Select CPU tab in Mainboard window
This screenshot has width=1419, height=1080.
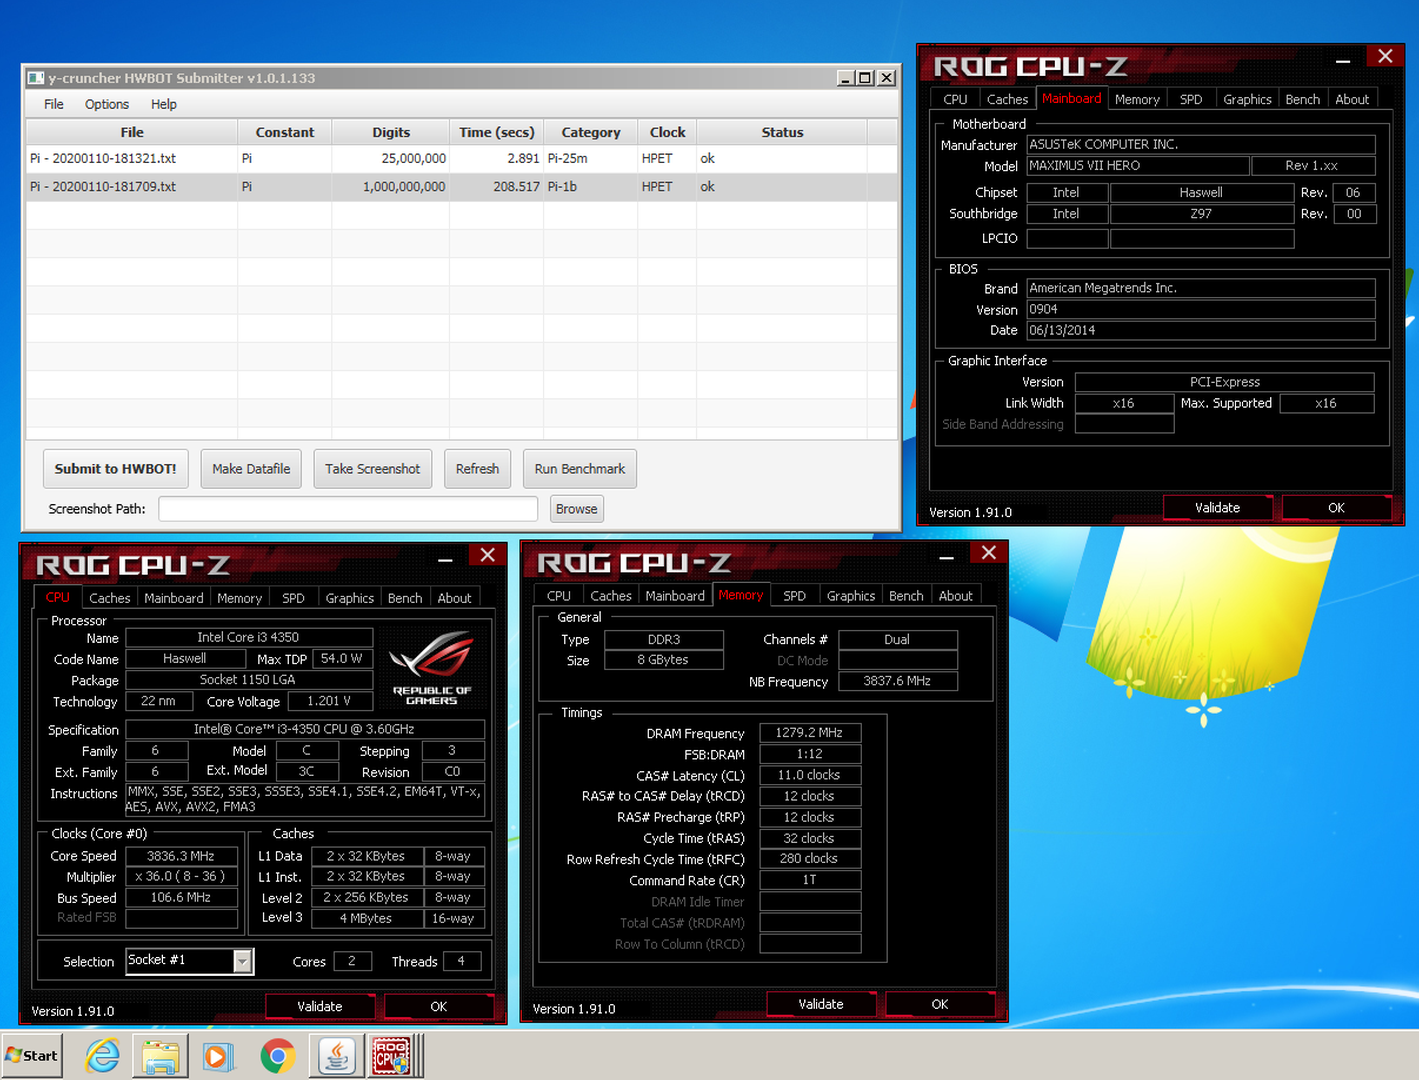tap(955, 99)
